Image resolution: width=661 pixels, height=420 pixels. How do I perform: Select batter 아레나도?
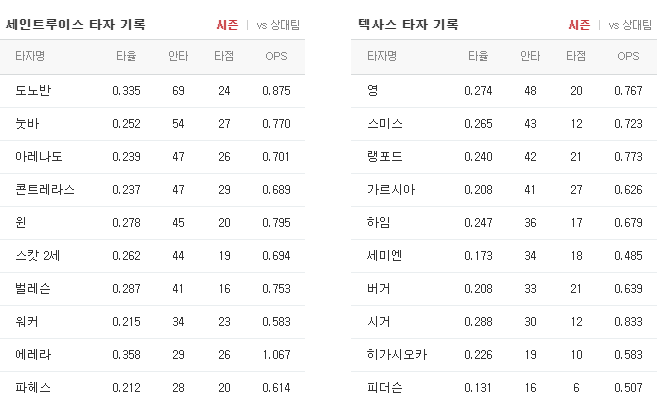pyautogui.click(x=39, y=156)
